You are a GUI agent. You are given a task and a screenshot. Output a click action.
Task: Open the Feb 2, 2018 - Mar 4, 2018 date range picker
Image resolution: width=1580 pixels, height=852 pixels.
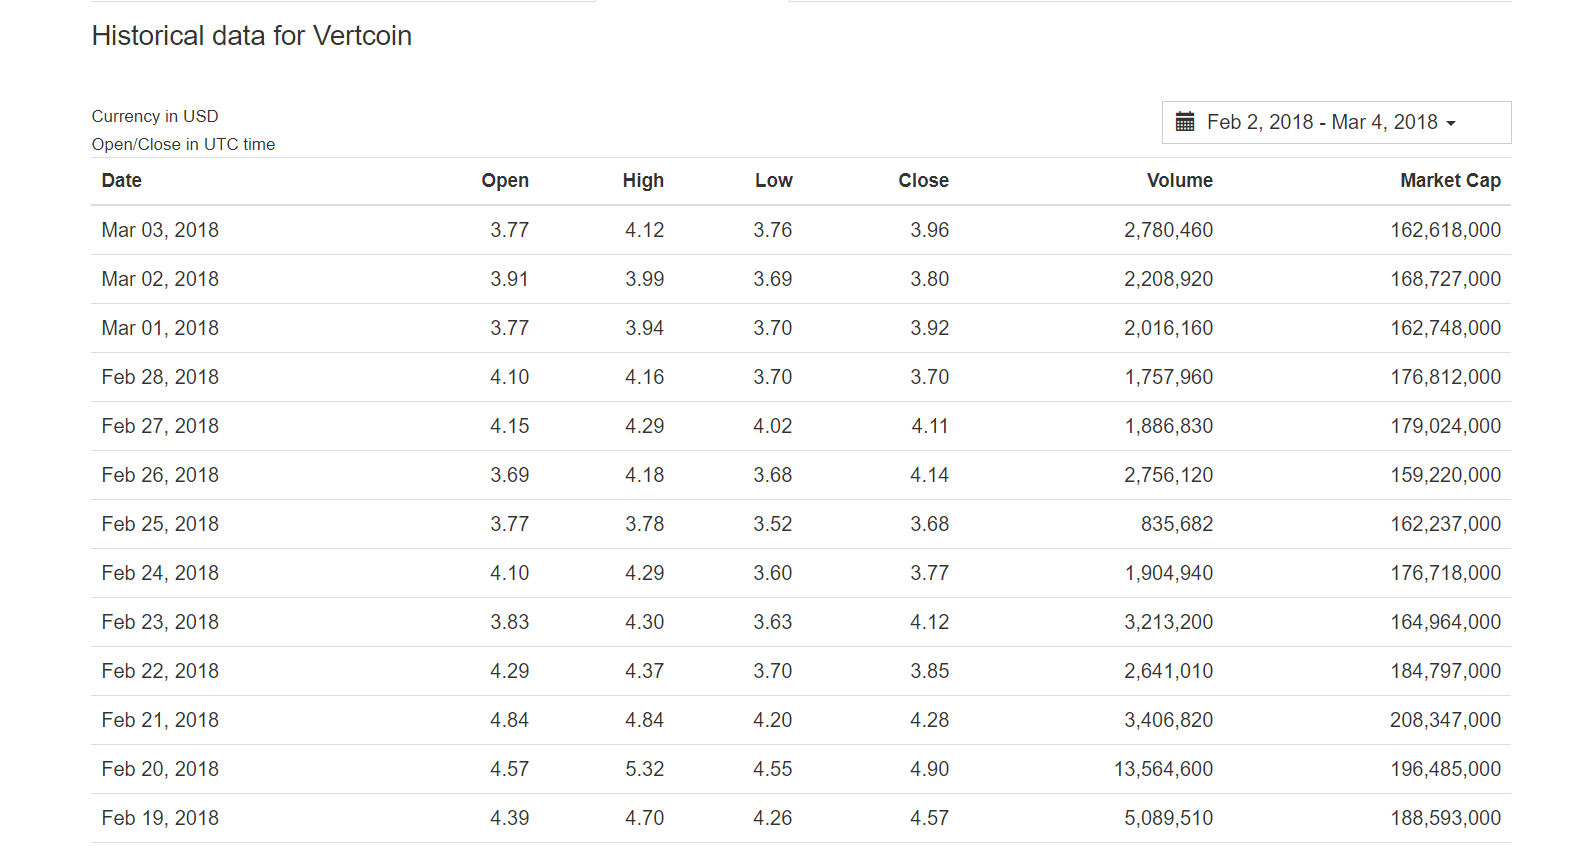point(1336,122)
